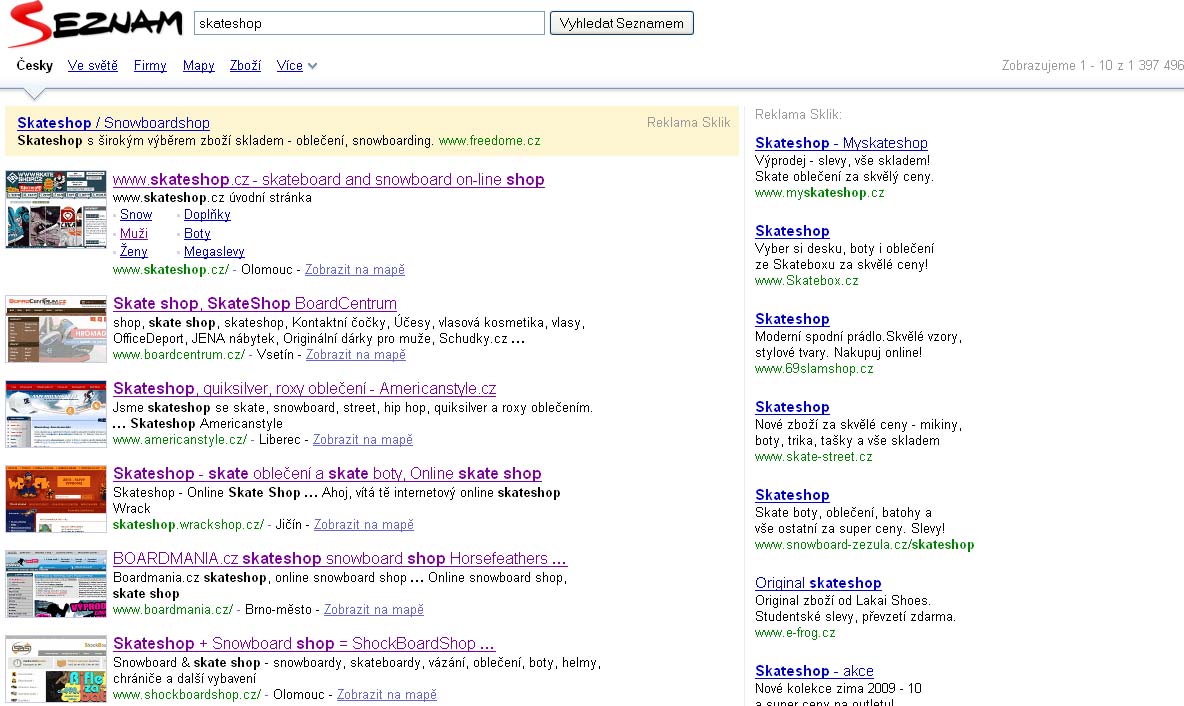Image resolution: width=1184 pixels, height=706 pixels.
Task: Open the Boty sitelink
Action: [197, 233]
